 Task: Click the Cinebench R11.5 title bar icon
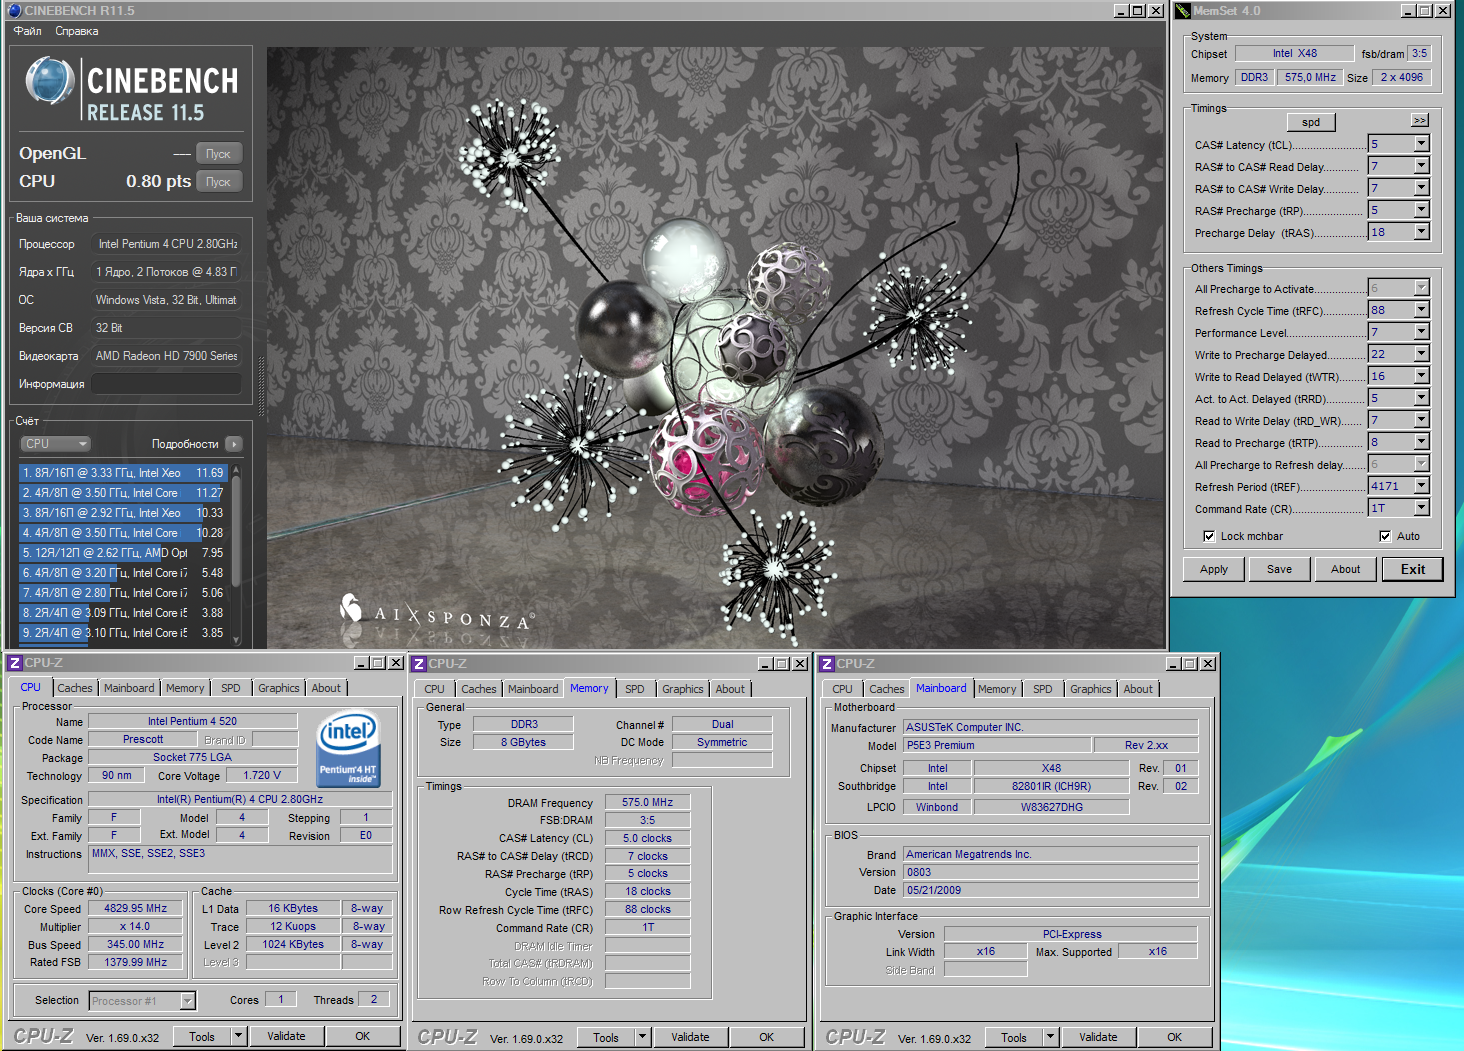coord(14,10)
